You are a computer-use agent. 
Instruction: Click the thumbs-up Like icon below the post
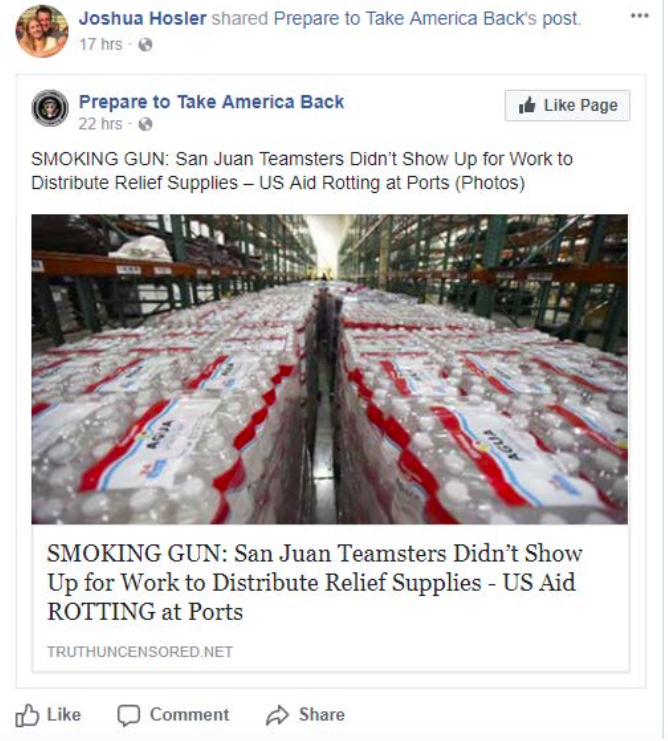click(x=27, y=715)
